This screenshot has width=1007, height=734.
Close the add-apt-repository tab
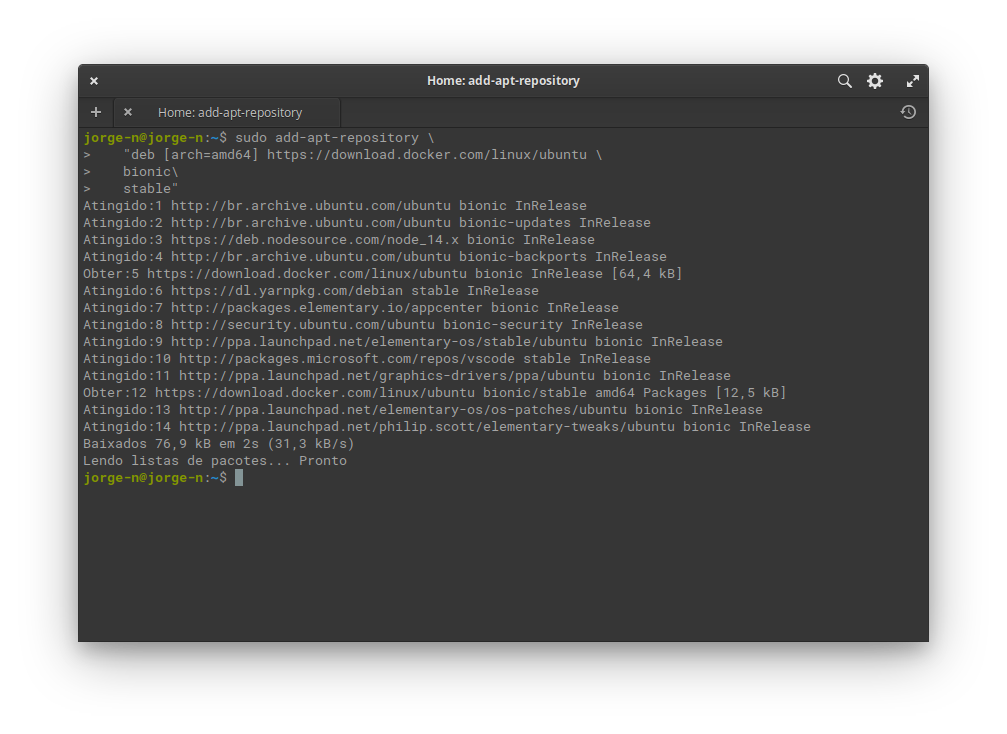click(x=128, y=112)
